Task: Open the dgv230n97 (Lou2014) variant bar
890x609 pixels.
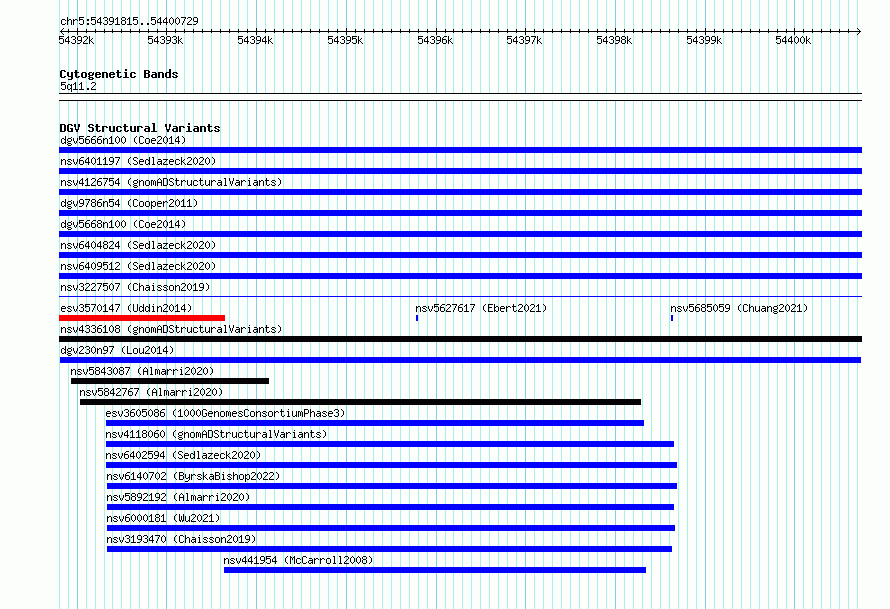Action: (460, 360)
